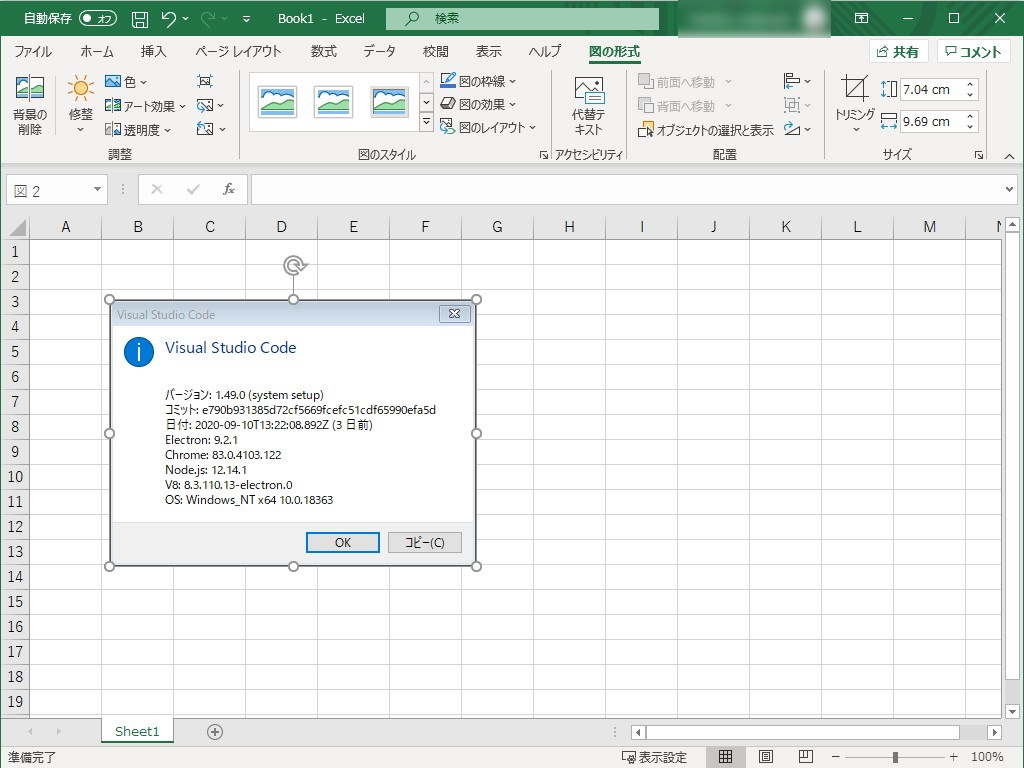Click the 図の効果 (Picture Effects) icon
Image resolution: width=1024 pixels, height=768 pixels.
click(x=479, y=103)
